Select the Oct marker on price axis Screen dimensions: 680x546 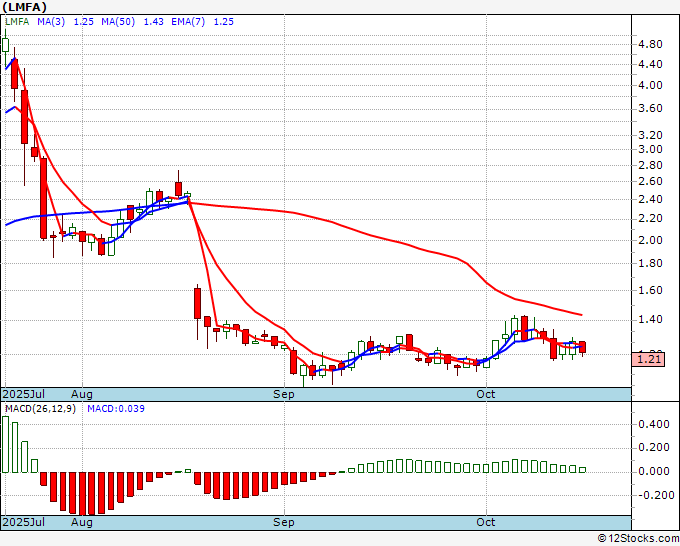pyautogui.click(x=486, y=394)
